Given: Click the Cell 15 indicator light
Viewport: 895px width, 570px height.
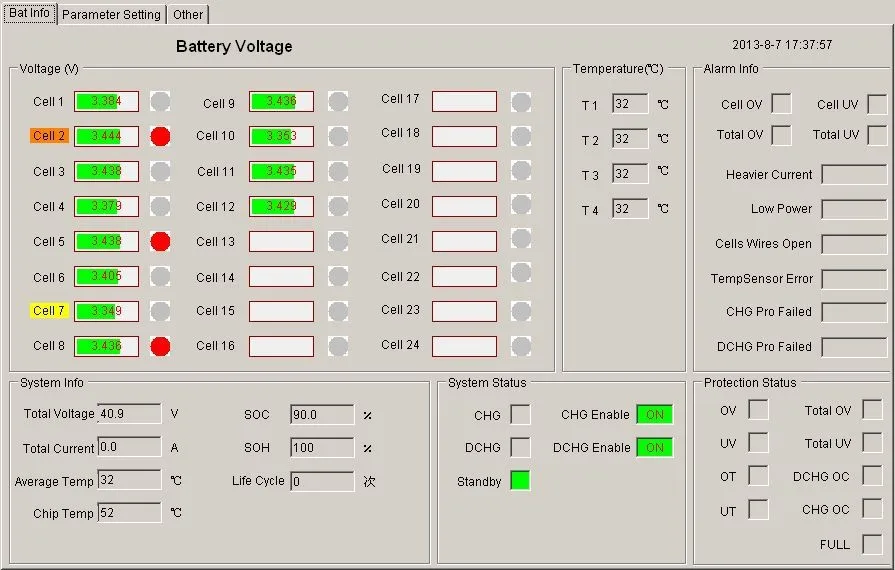Looking at the screenshot, I should click(338, 311).
